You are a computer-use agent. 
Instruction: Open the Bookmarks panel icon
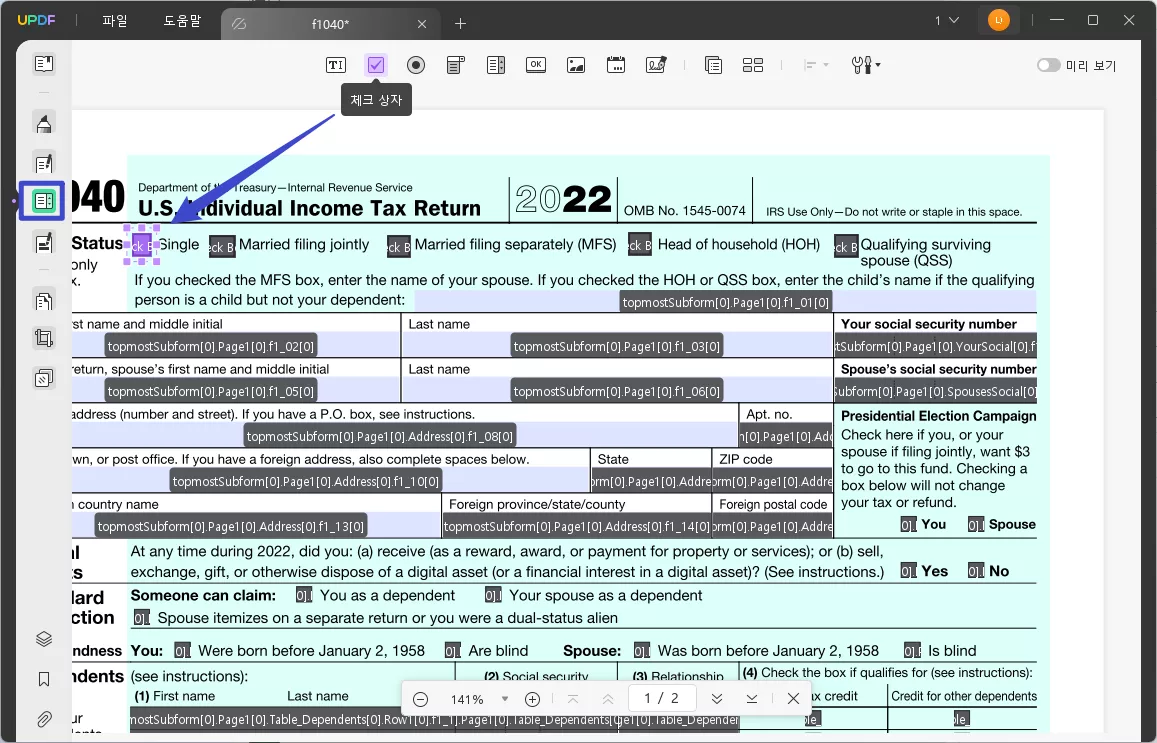[44, 679]
